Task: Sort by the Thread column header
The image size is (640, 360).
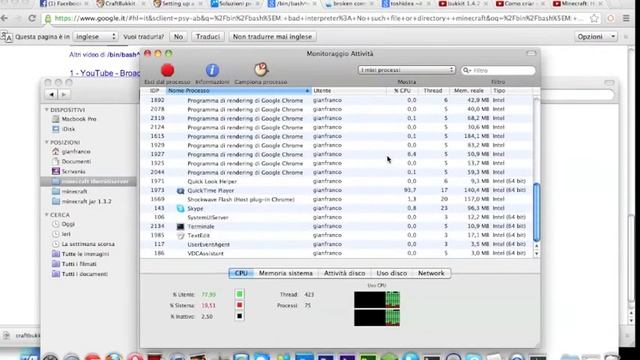Action: point(433,91)
